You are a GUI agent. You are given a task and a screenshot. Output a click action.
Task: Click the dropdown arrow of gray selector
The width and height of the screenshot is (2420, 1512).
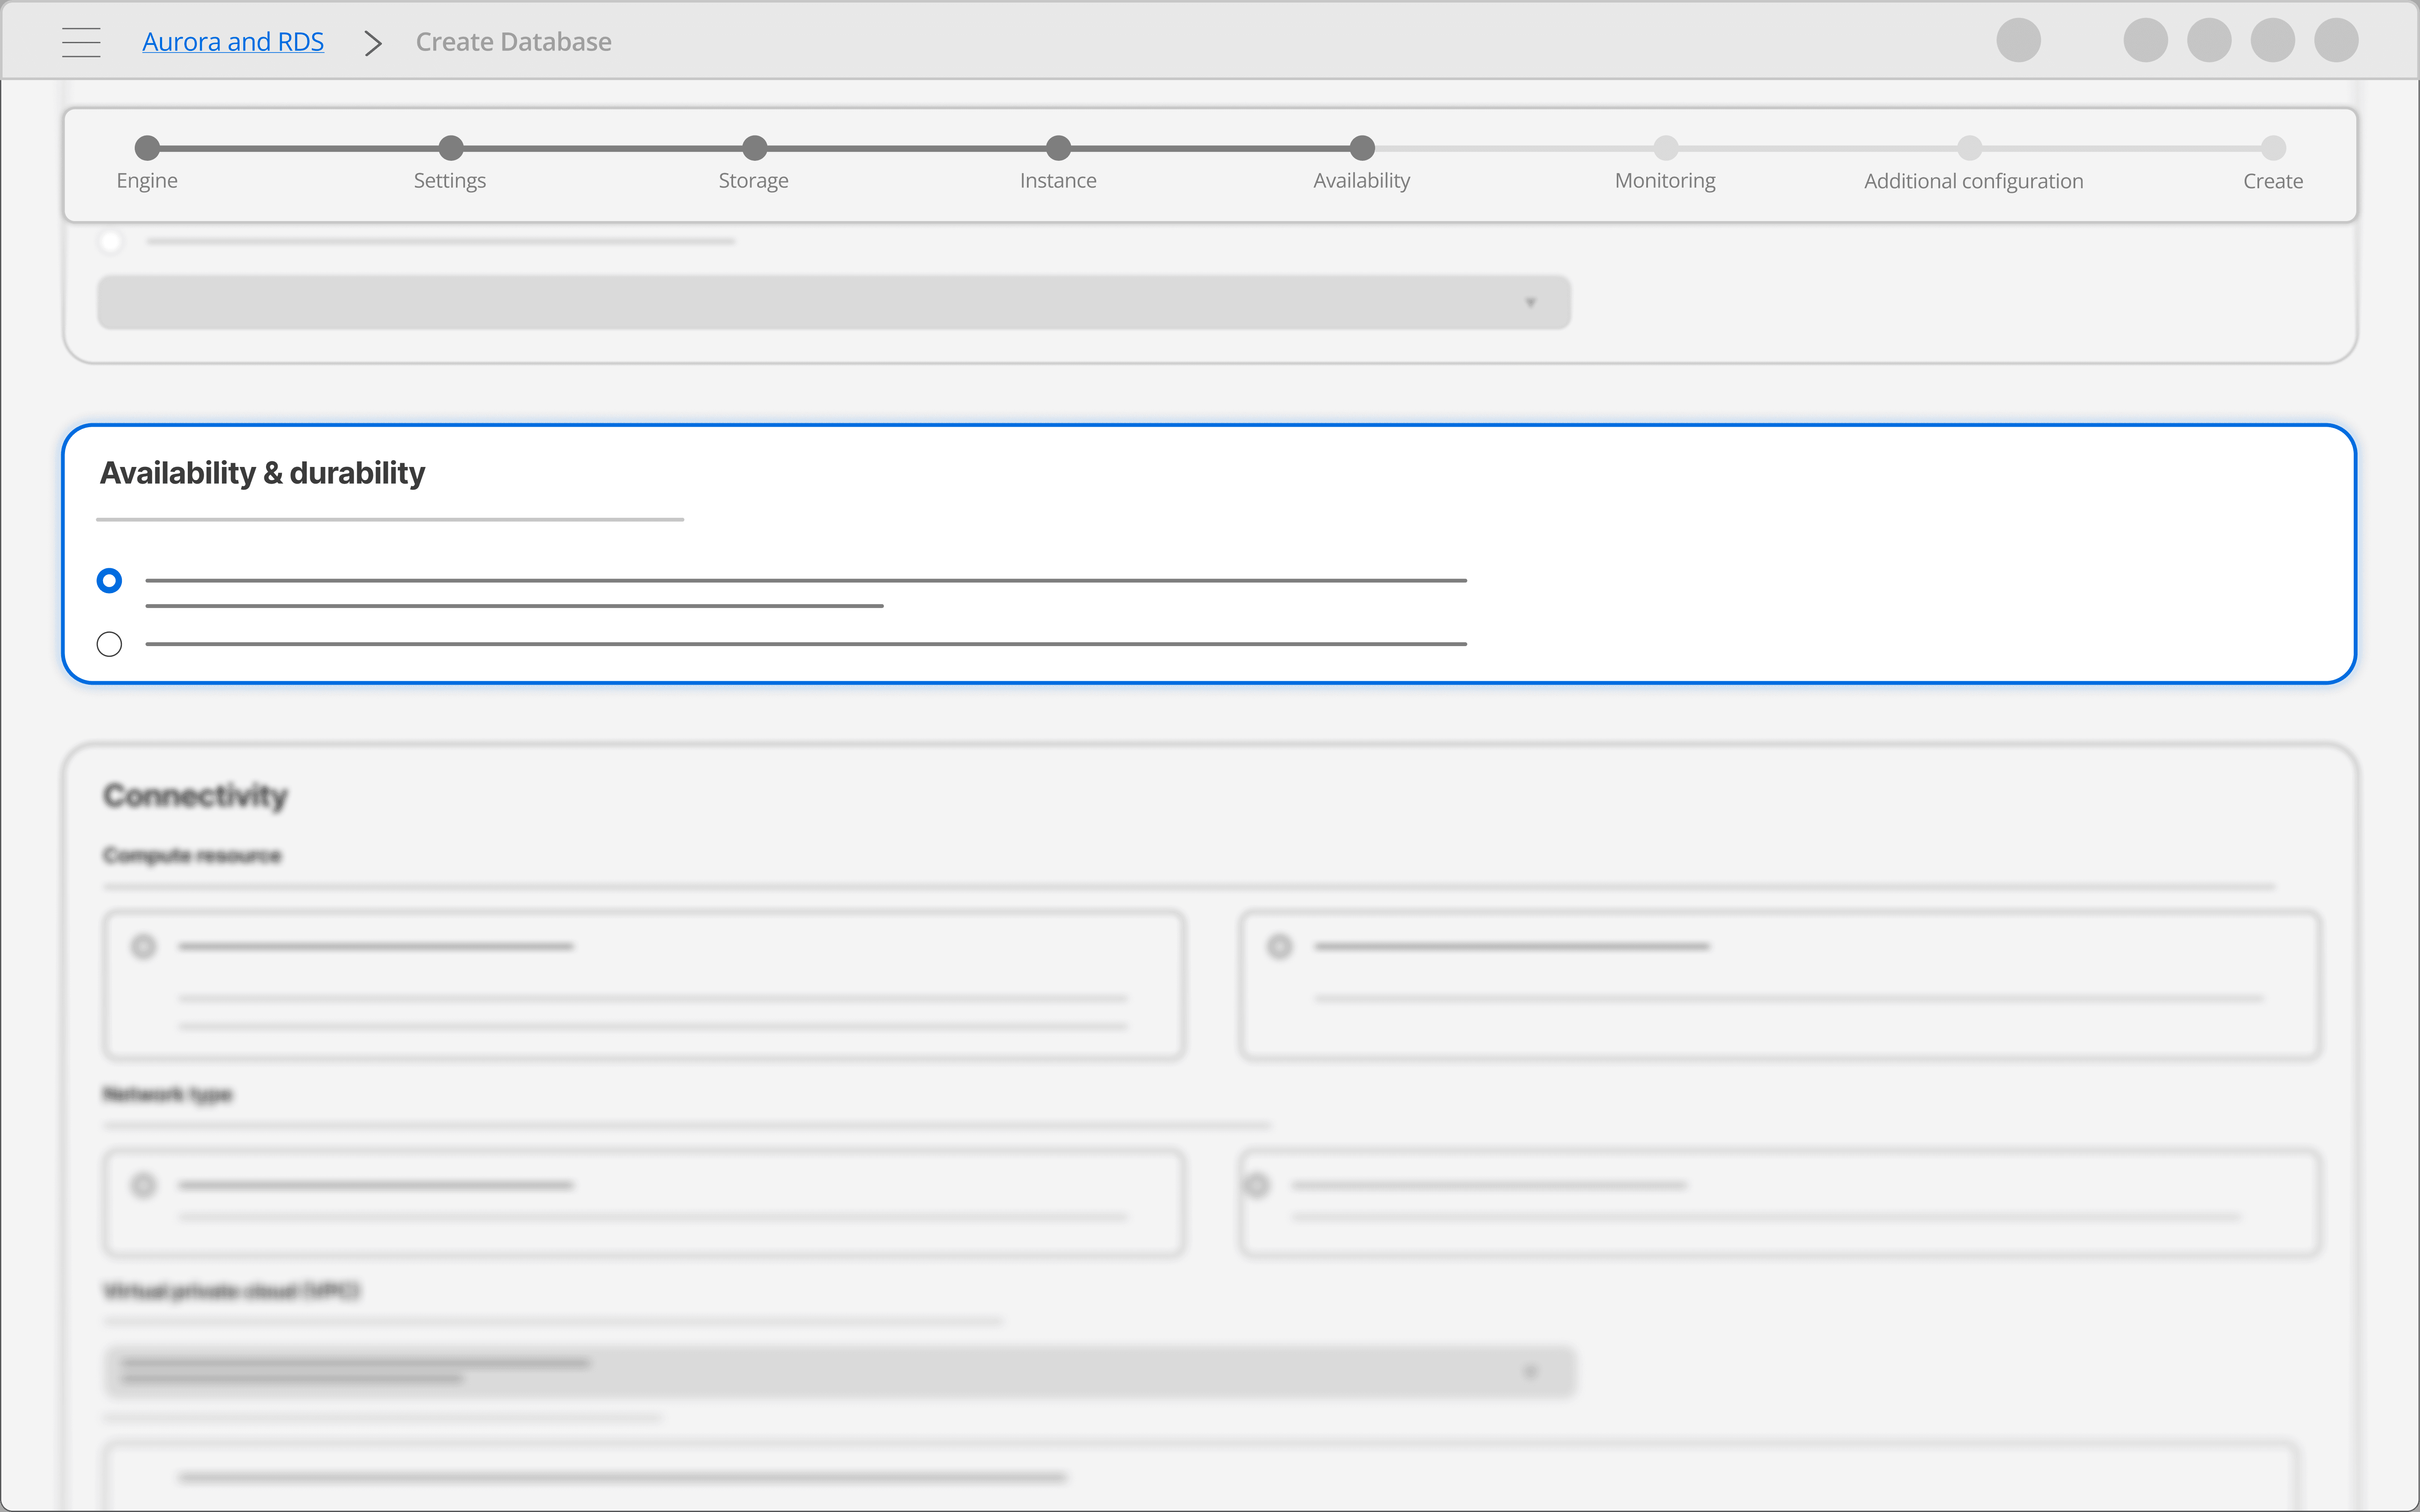[x=1530, y=302]
